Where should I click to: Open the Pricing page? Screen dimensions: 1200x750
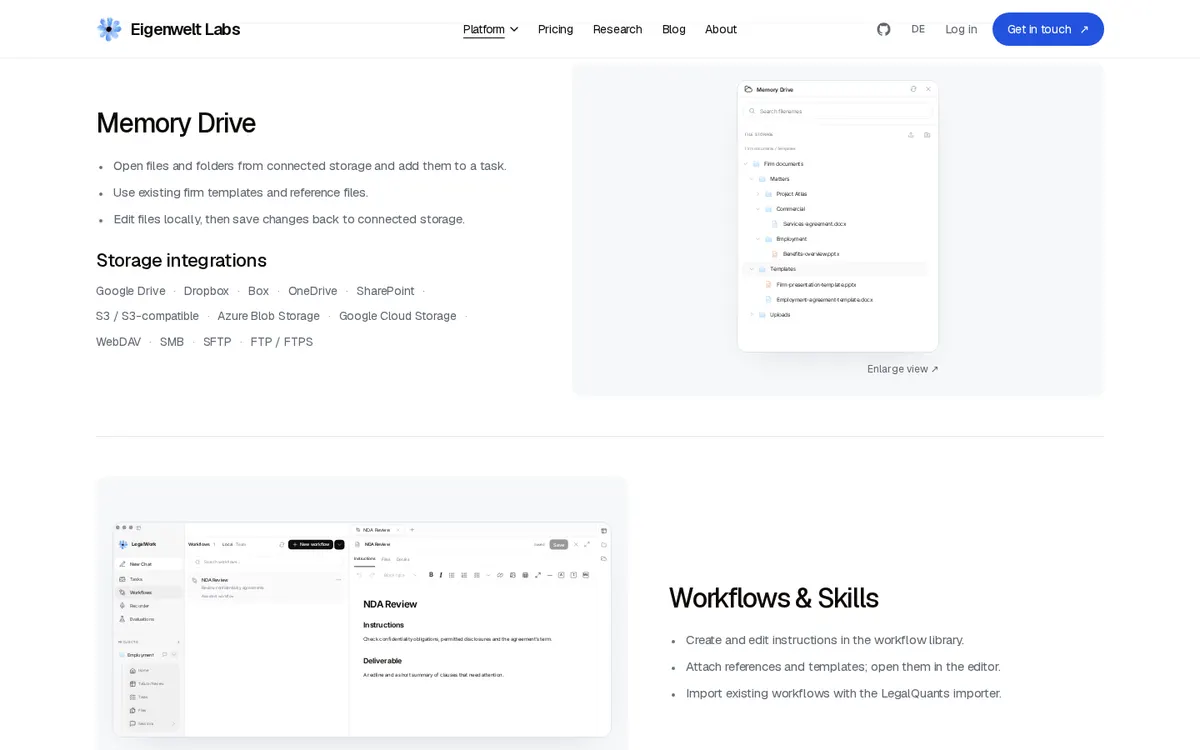point(556,29)
